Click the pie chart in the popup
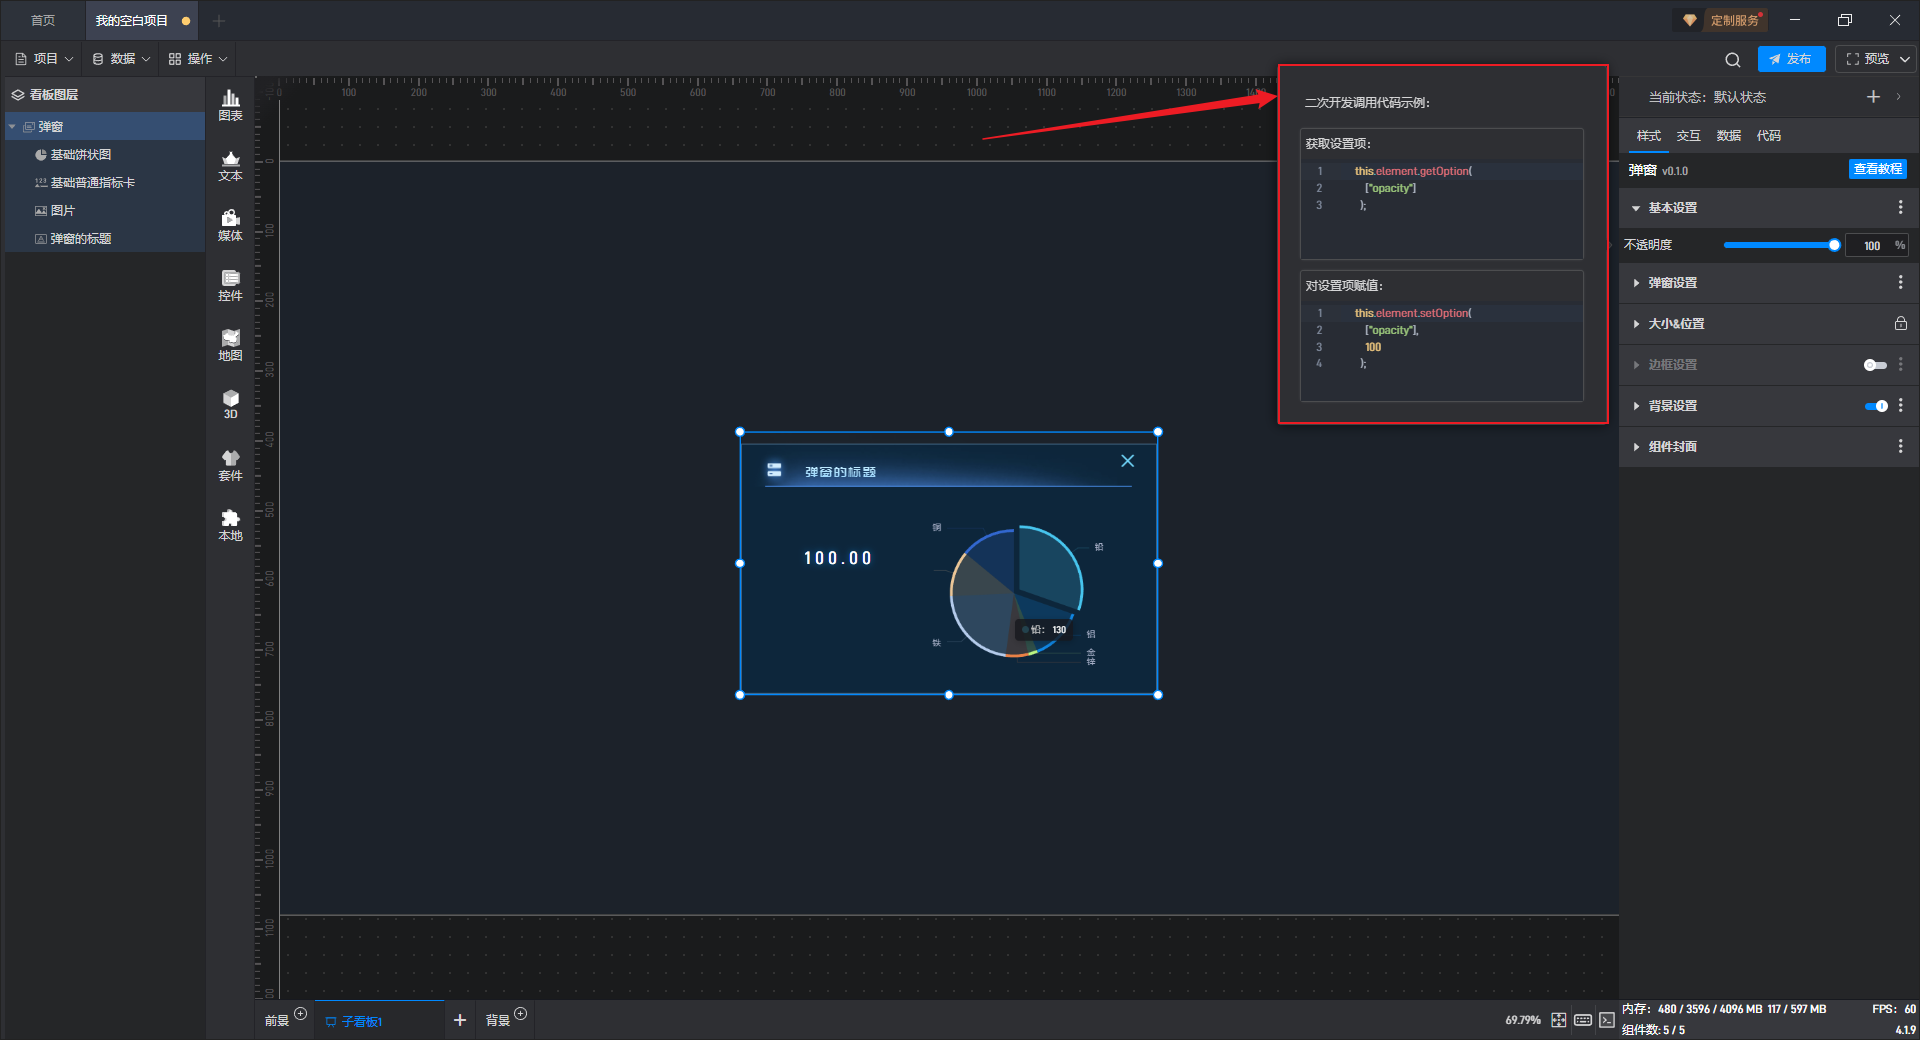The image size is (1920, 1040). [x=1015, y=591]
